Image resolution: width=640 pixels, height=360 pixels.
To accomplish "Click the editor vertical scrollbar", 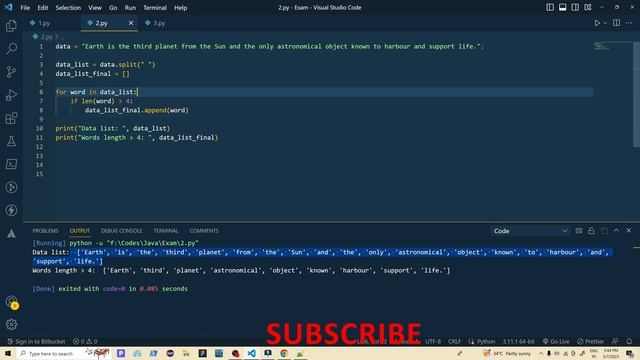I will tap(636, 94).
